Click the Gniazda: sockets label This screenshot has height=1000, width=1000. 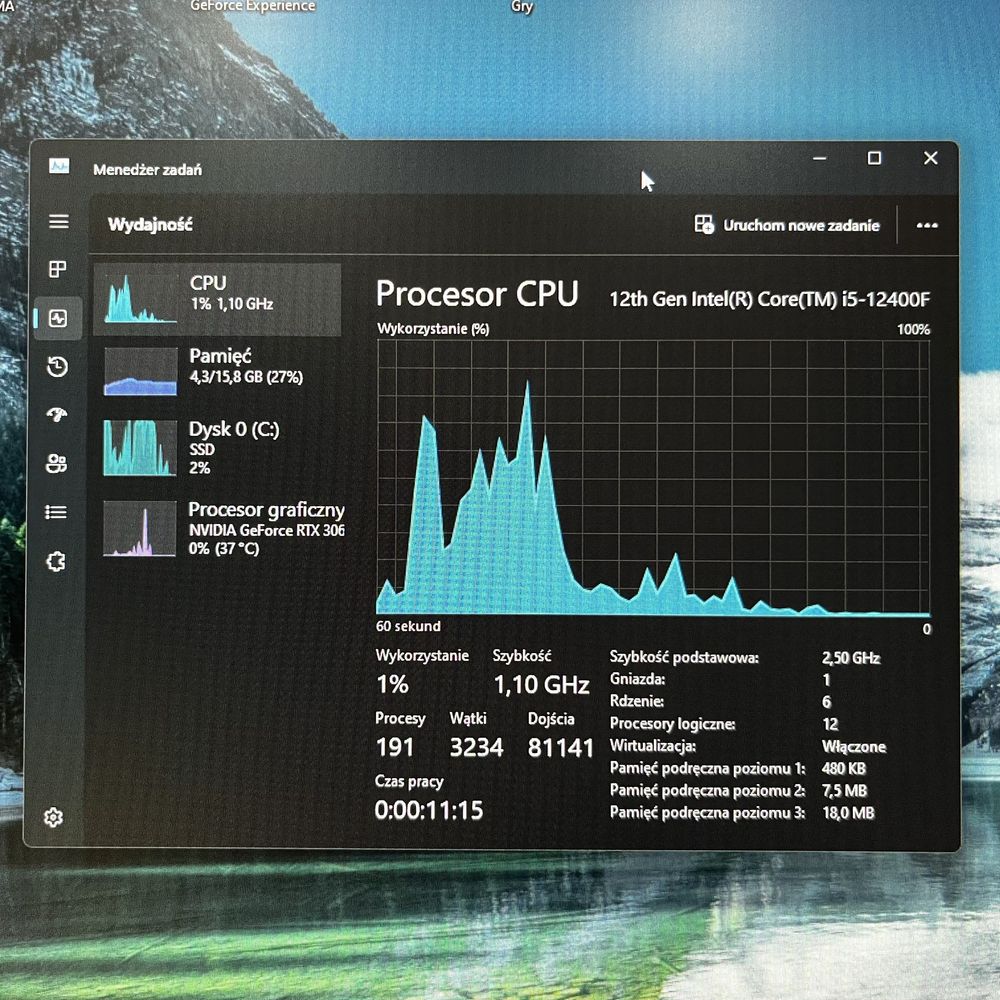coord(637,679)
